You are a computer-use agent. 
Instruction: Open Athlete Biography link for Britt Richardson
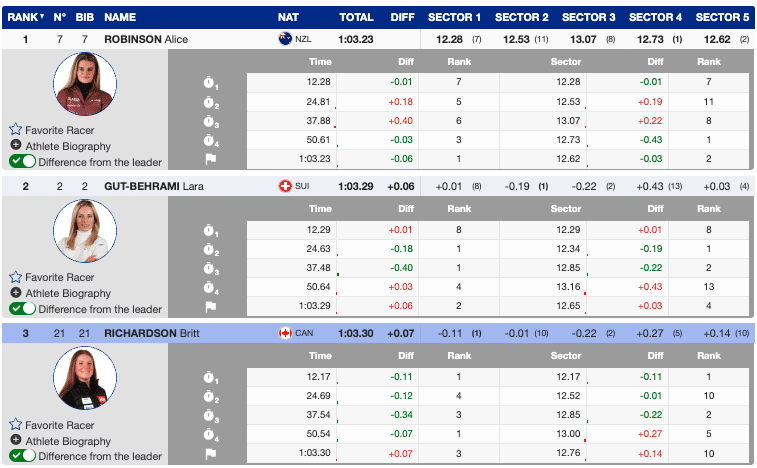click(x=74, y=441)
